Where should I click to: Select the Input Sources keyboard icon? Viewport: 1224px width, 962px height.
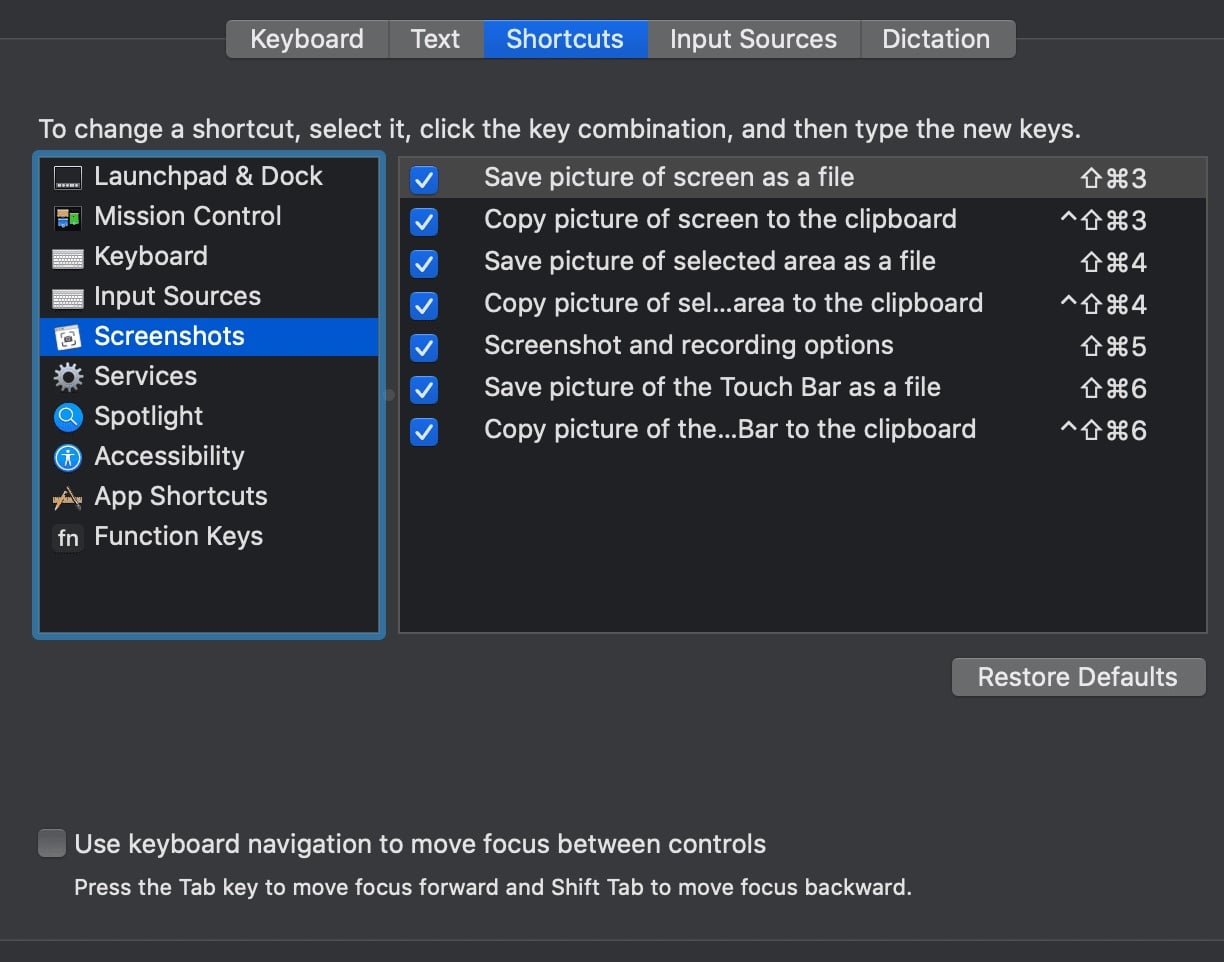pos(68,298)
